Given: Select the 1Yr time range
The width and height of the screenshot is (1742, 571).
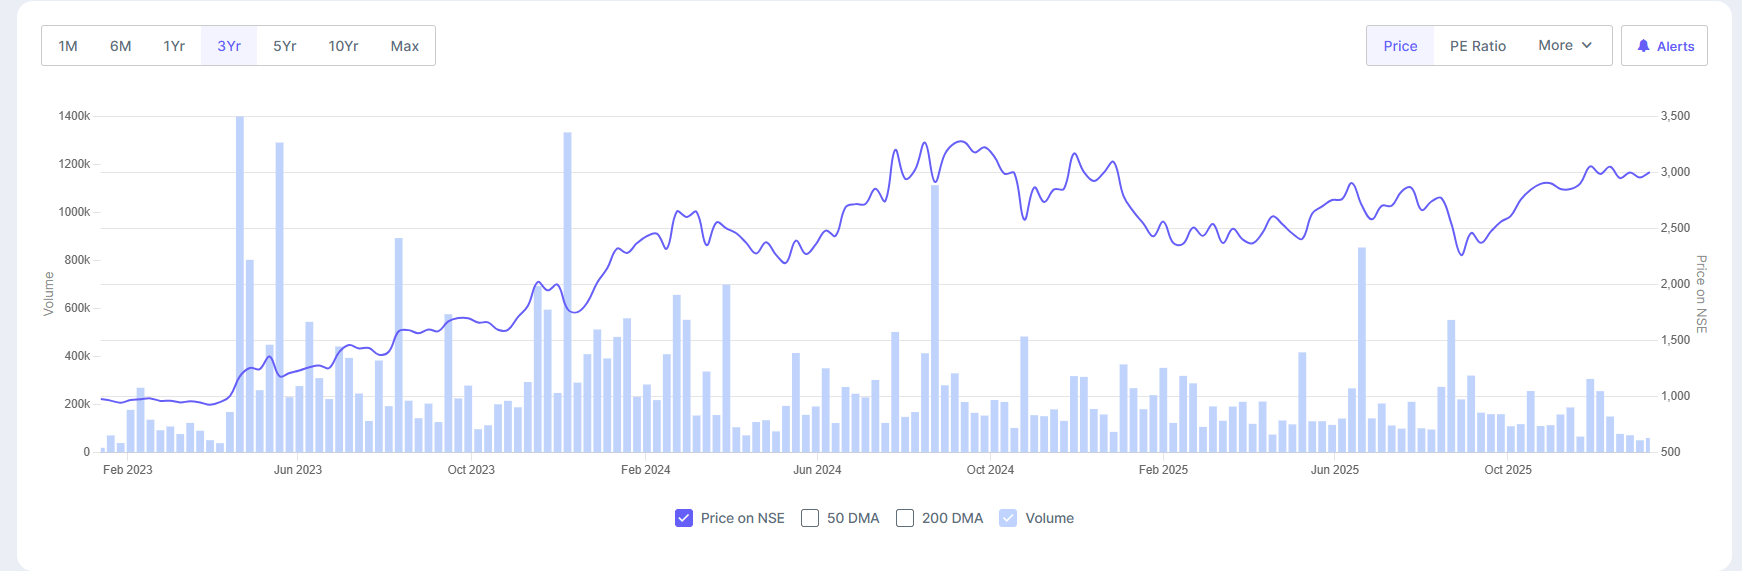Looking at the screenshot, I should point(174,46).
